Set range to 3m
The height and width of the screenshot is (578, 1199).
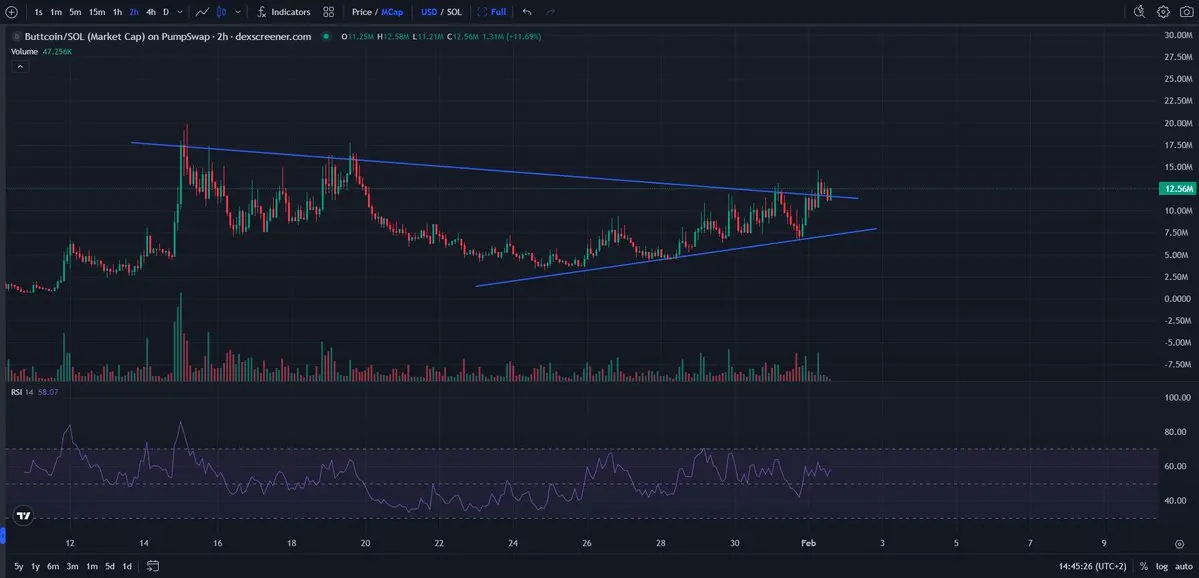[73, 567]
